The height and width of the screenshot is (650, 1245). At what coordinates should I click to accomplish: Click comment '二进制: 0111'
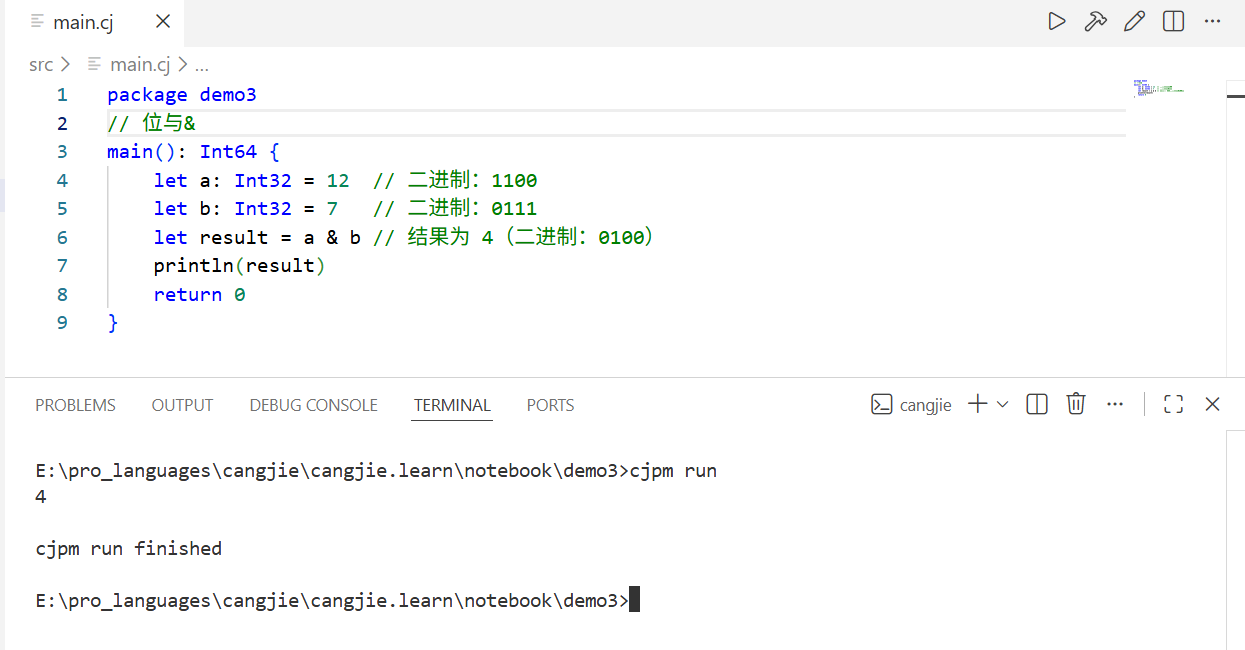click(472, 209)
